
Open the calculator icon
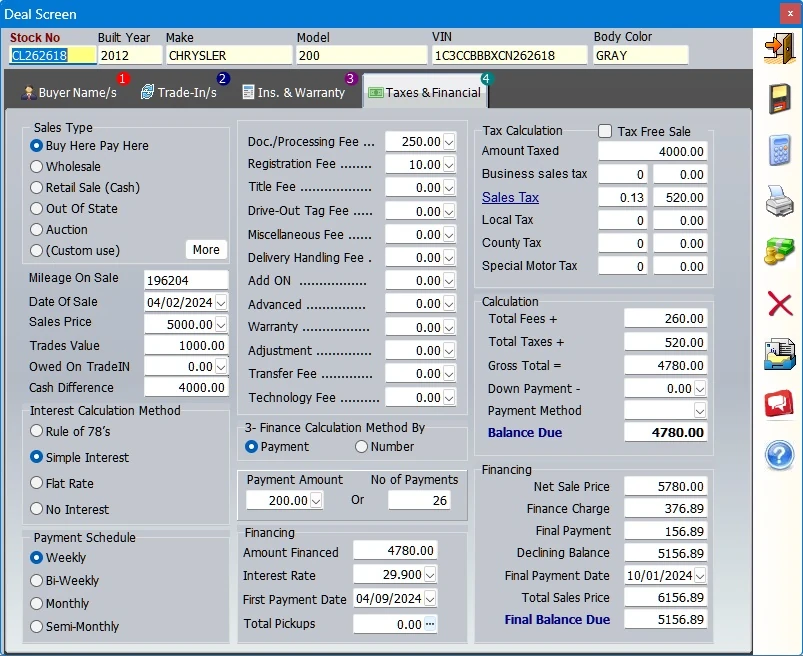[779, 150]
